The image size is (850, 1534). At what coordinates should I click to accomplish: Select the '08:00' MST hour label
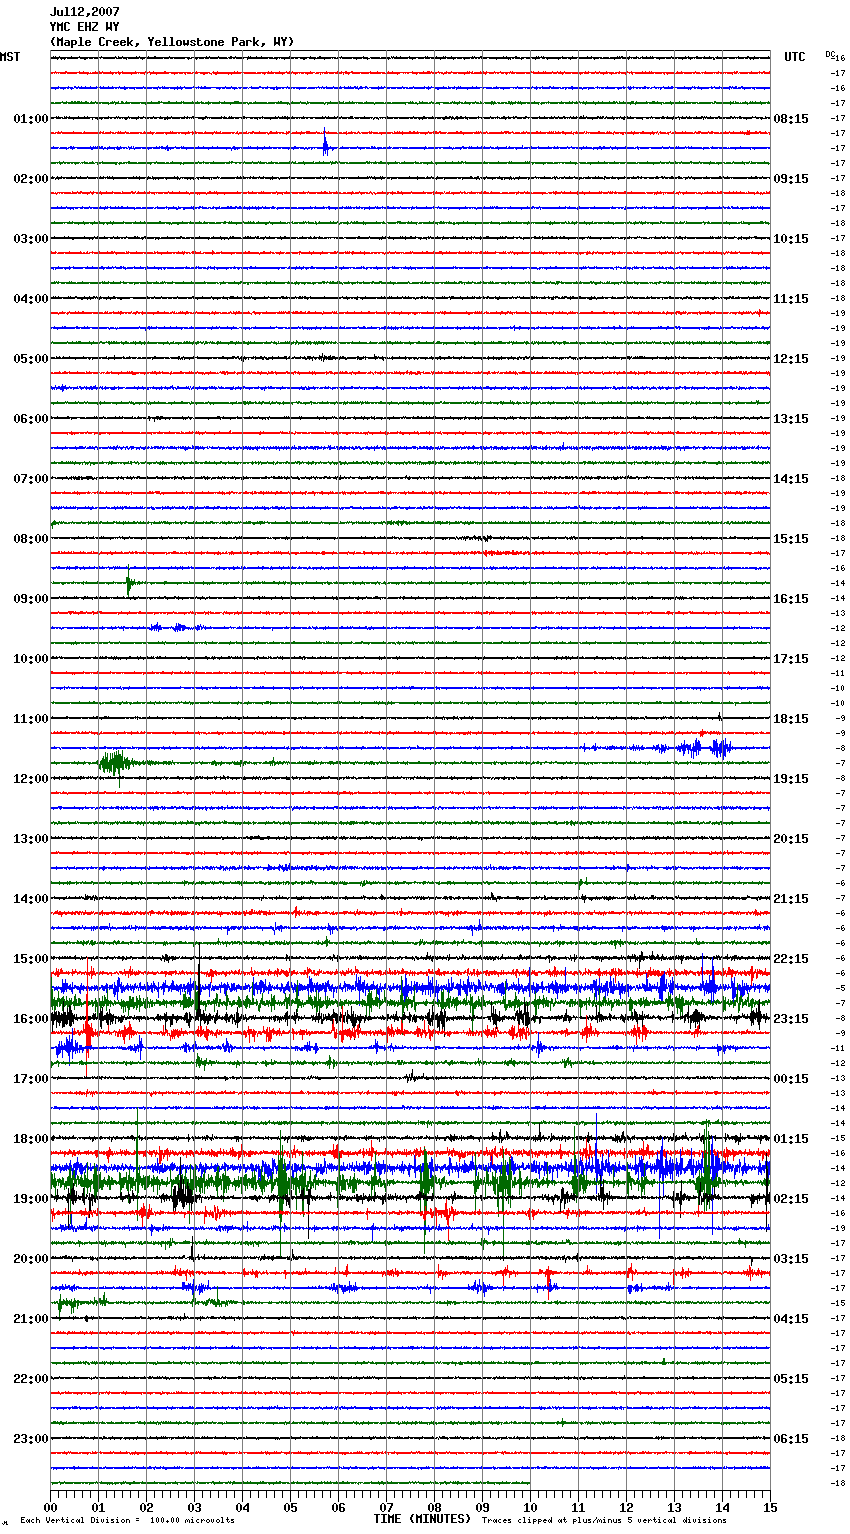click(30, 539)
